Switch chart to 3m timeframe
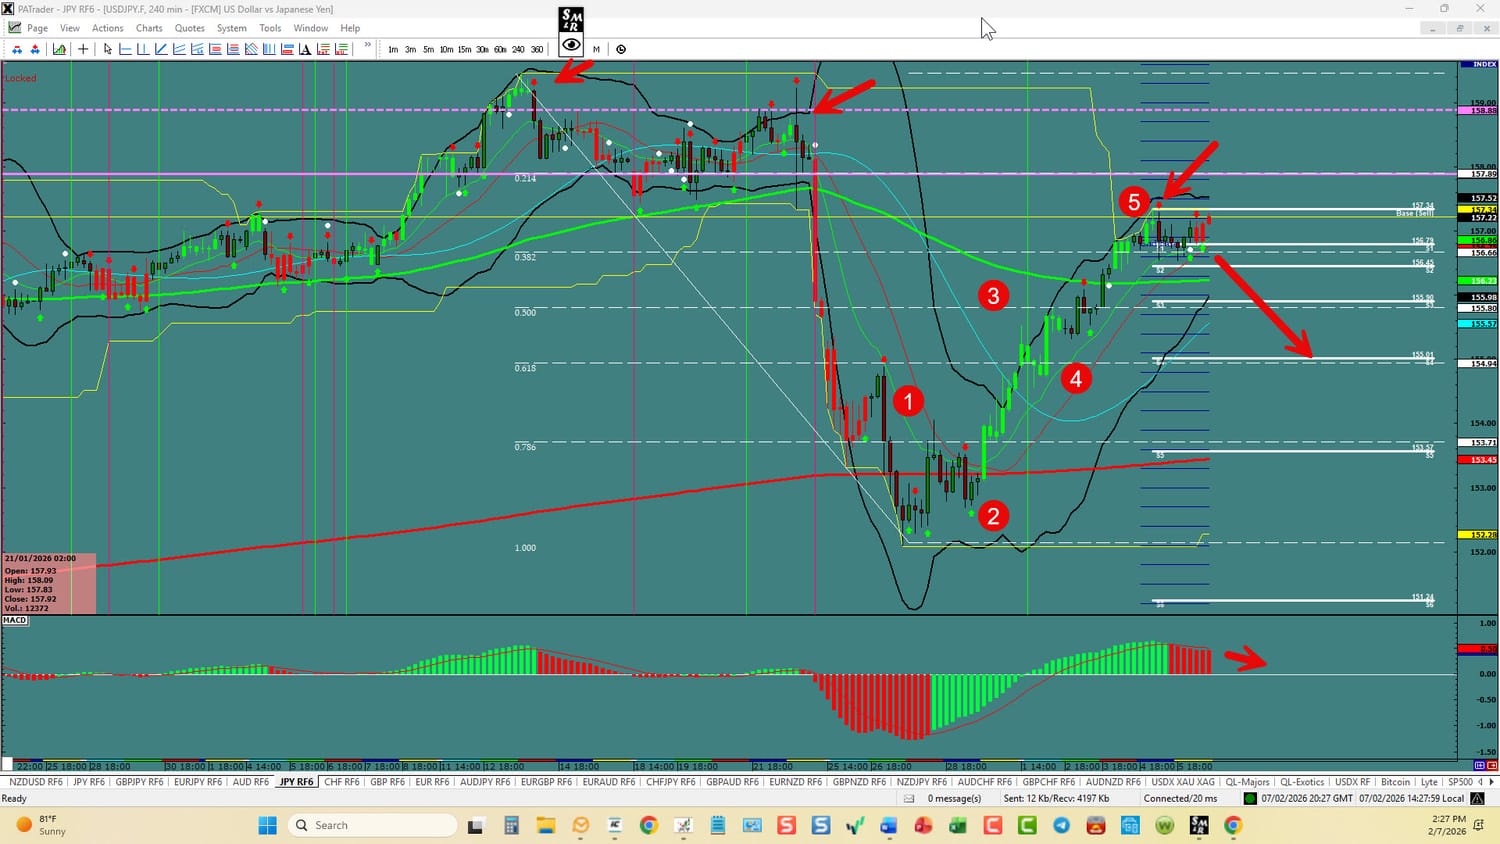The image size is (1500, 844). click(x=410, y=49)
